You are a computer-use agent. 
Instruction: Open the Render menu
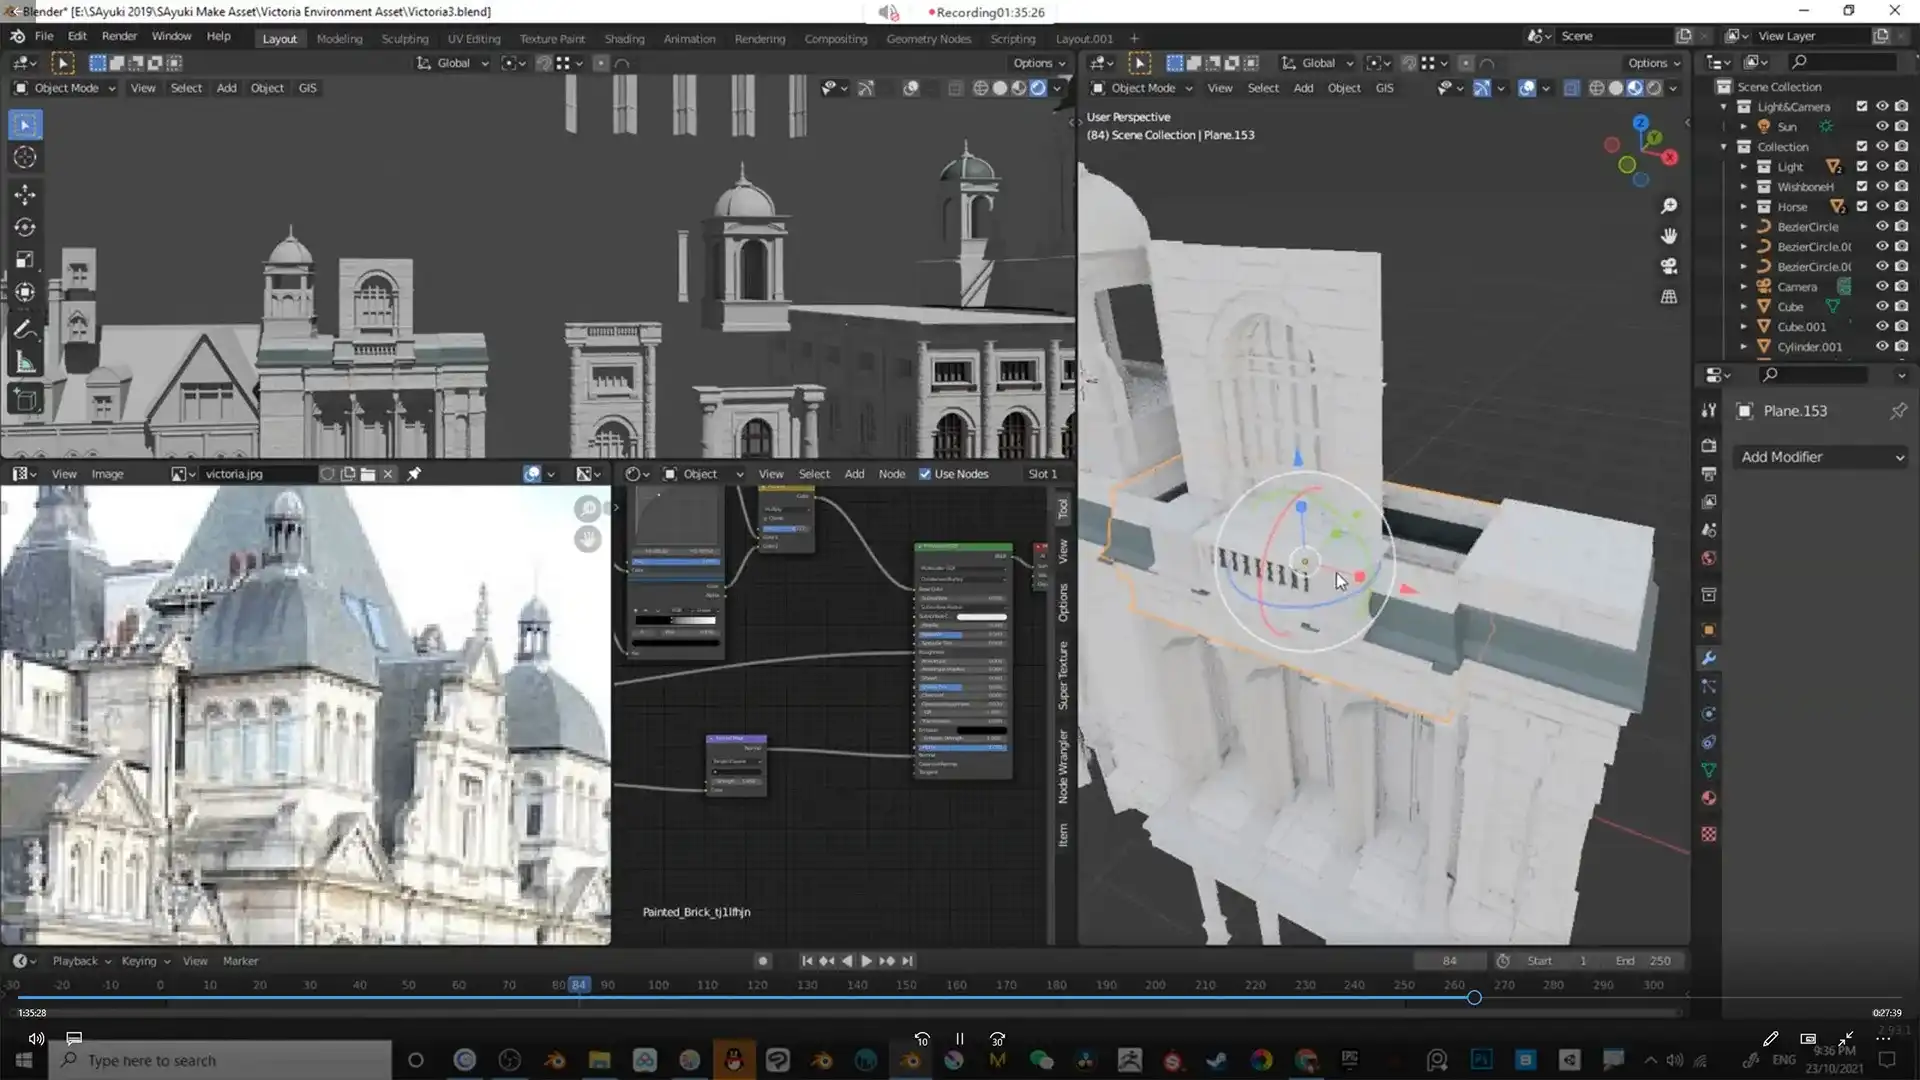tap(119, 36)
